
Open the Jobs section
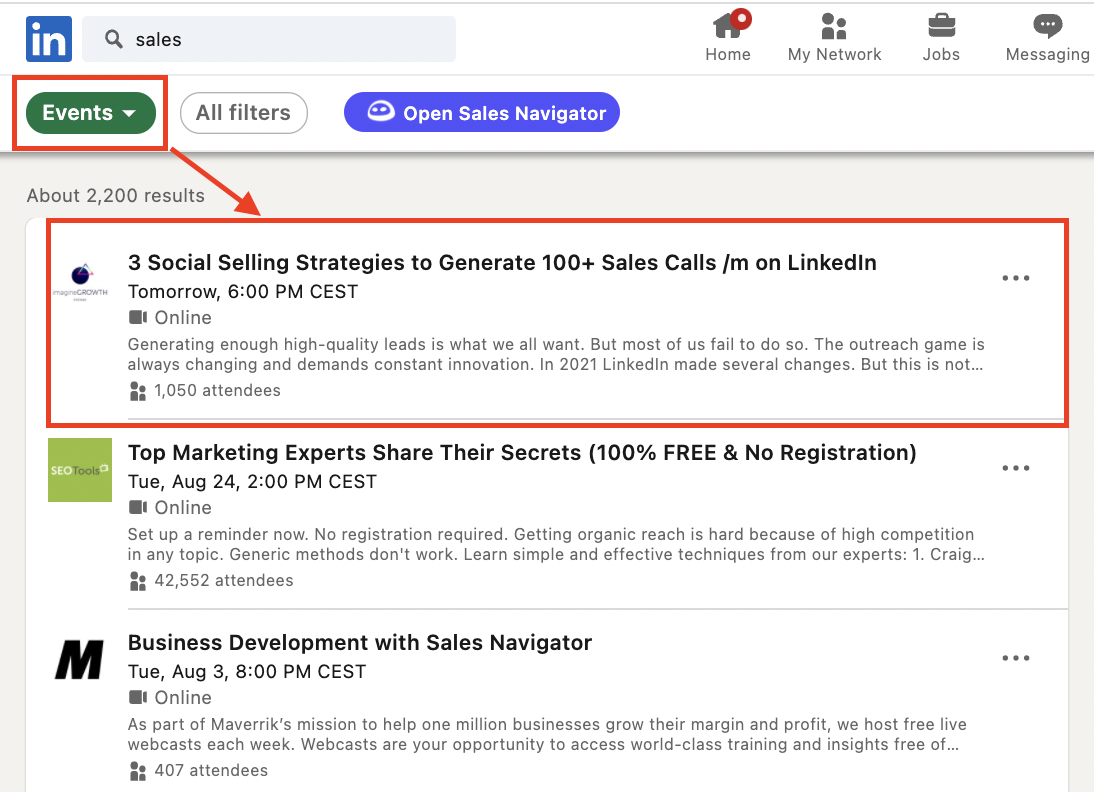(x=941, y=38)
